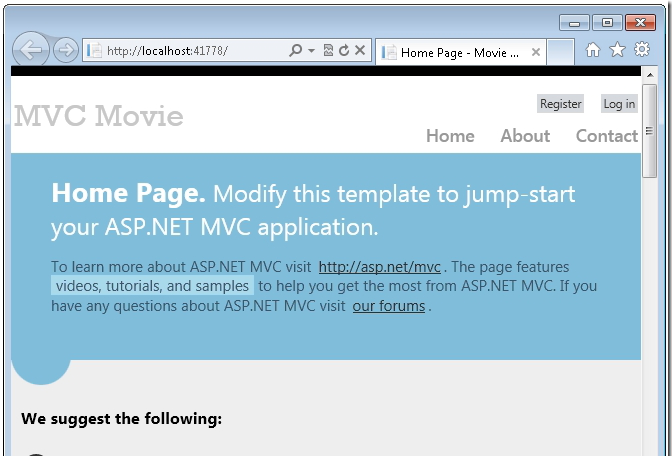Toggle Compatibility View icon in address bar
The height and width of the screenshot is (474, 672).
pyautogui.click(x=328, y=50)
